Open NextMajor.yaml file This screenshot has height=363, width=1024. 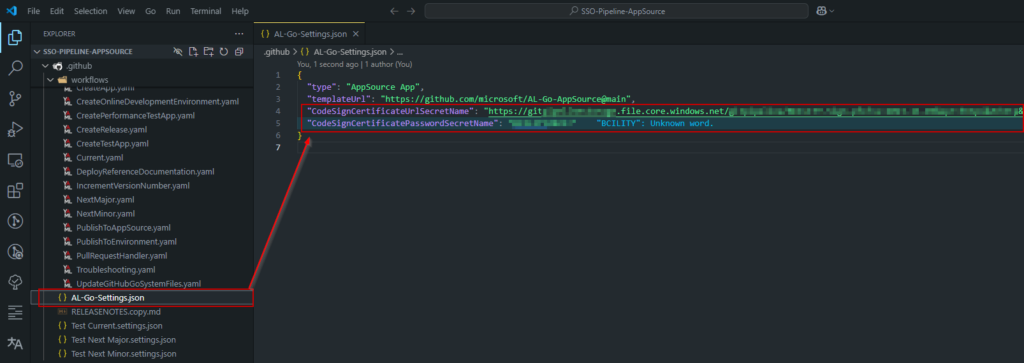coord(105,200)
